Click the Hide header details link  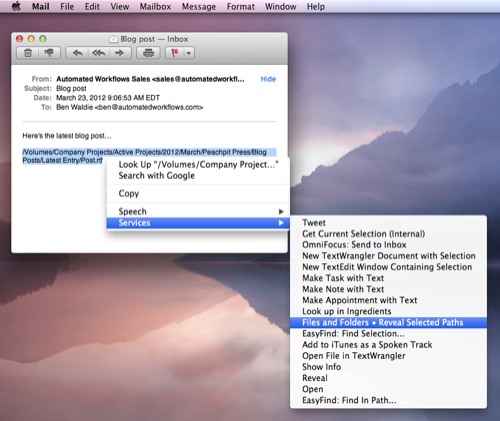(268, 79)
